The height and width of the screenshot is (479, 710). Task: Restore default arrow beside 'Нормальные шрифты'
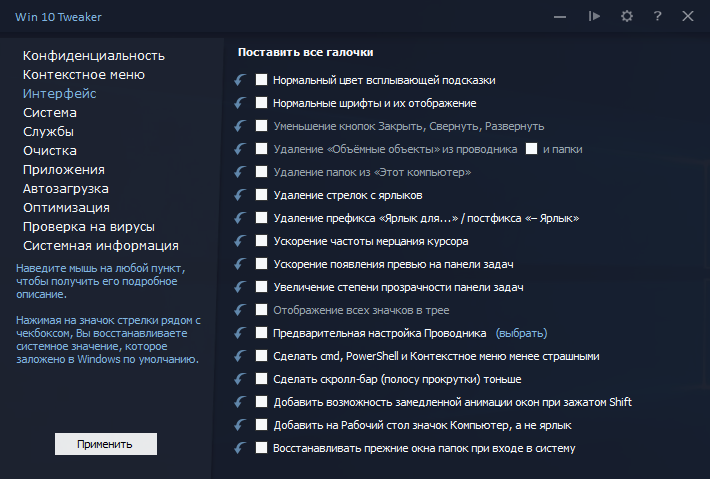click(240, 103)
